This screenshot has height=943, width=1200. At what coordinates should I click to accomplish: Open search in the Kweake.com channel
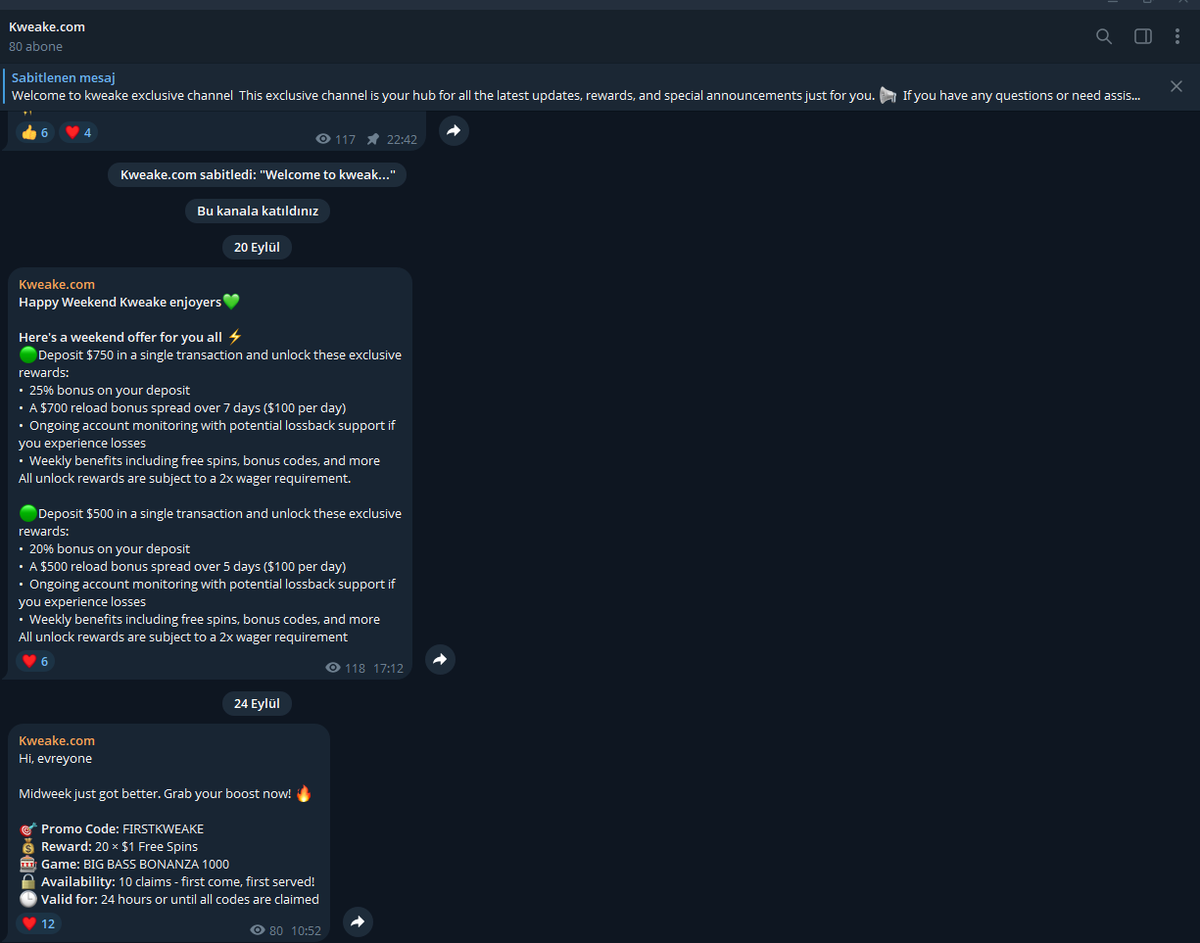[x=1104, y=36]
